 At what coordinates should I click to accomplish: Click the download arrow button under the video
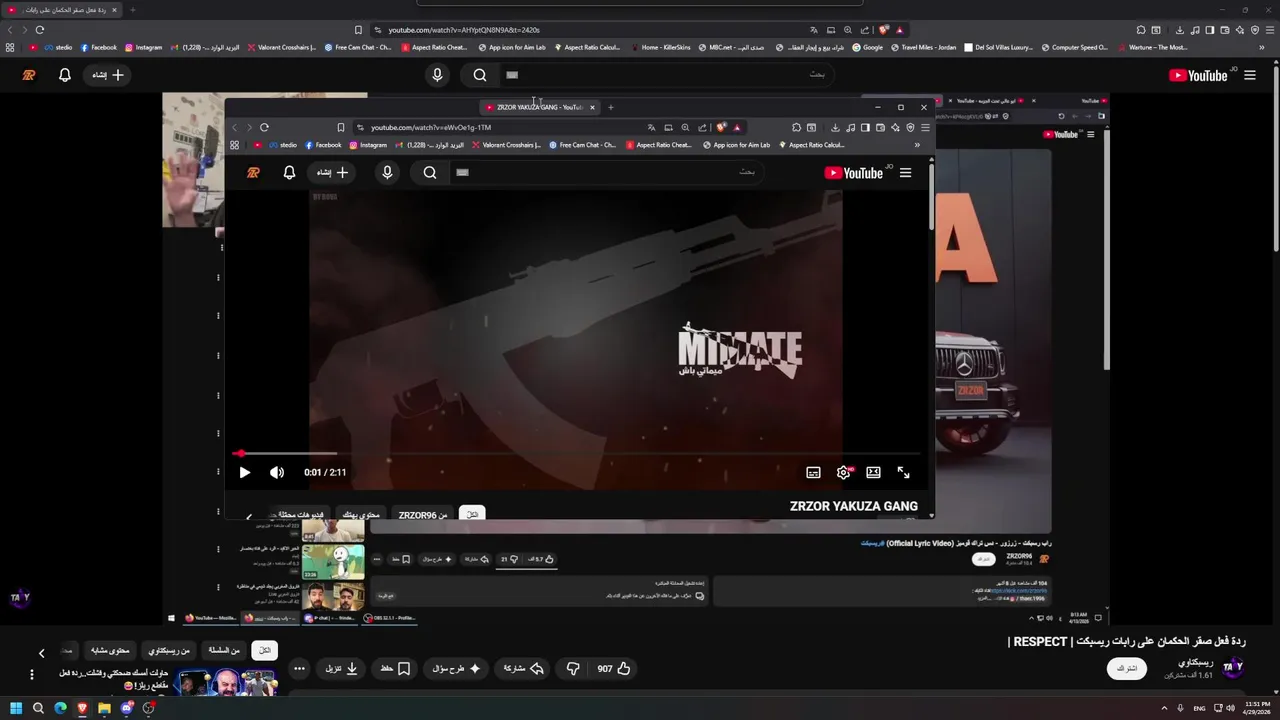tap(342, 668)
